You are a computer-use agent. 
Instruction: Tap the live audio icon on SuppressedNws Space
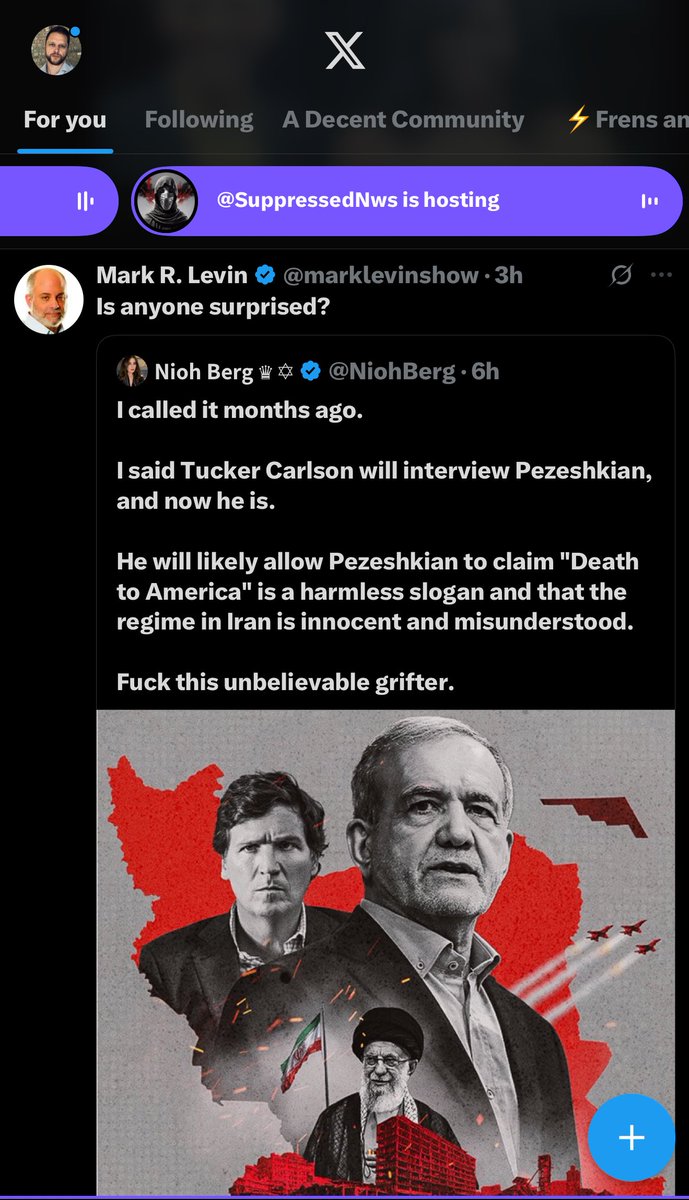649,201
